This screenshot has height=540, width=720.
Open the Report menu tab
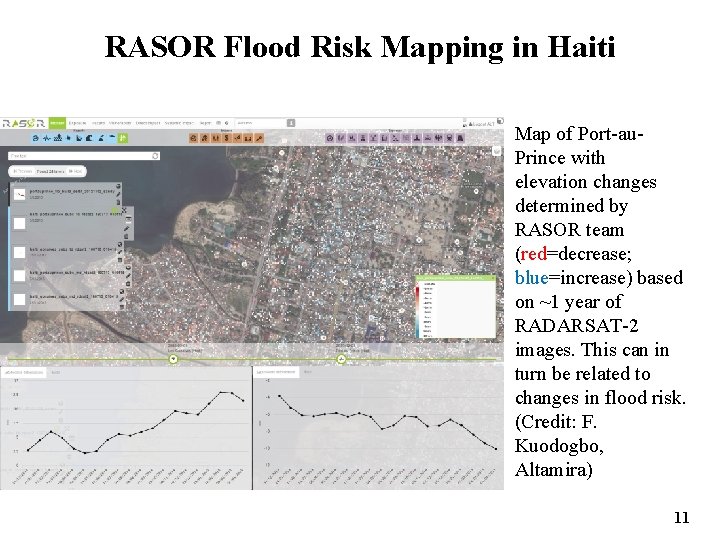pos(205,123)
